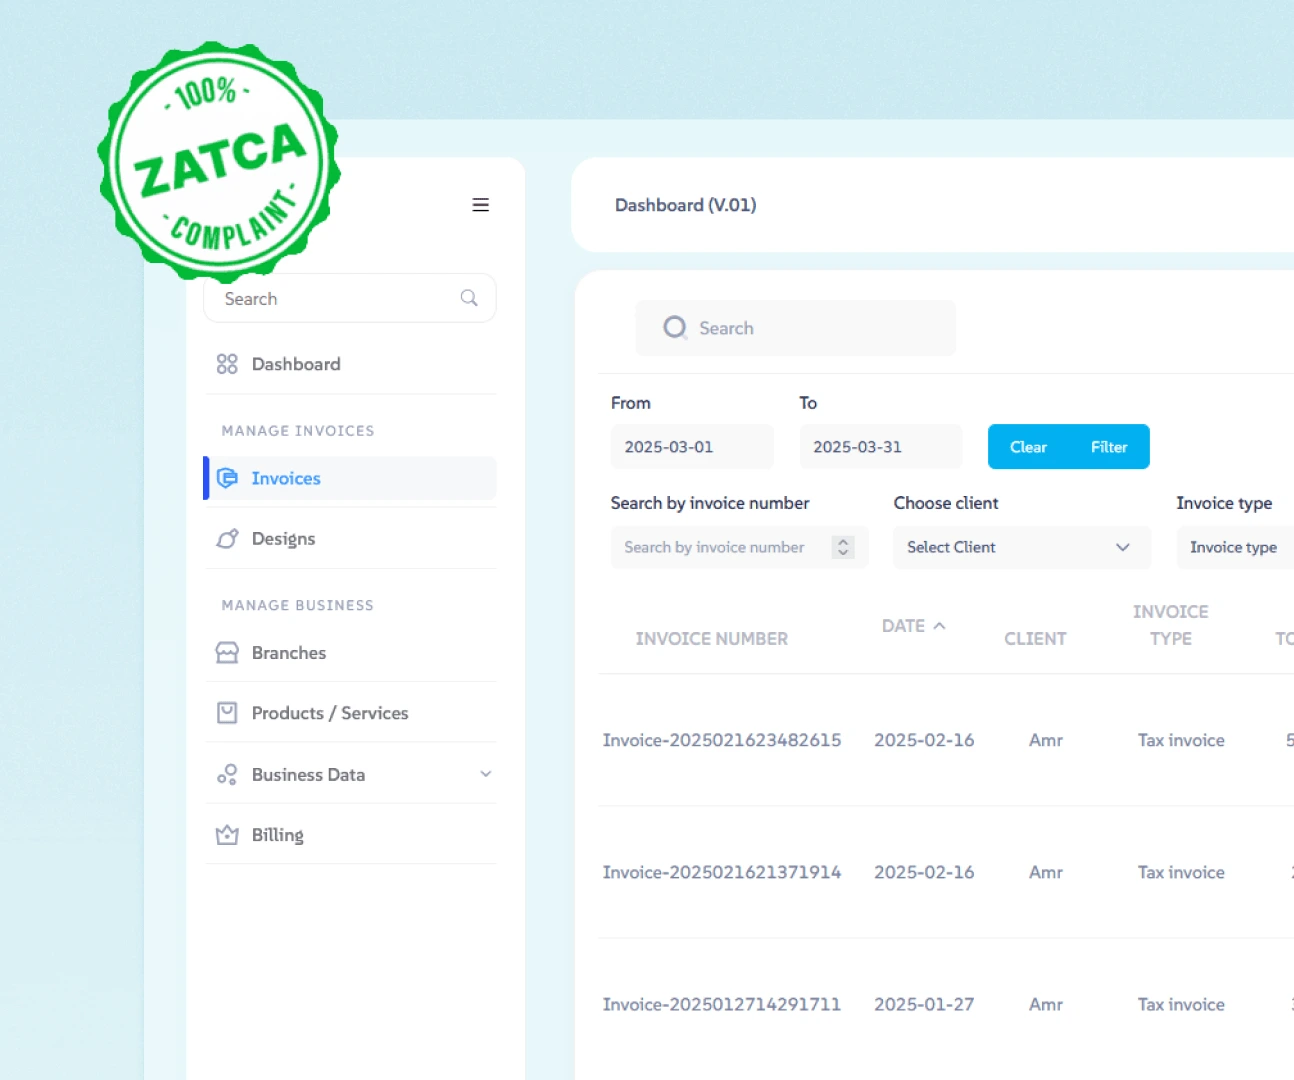Toggle the hamburger menu at the sidebar top
This screenshot has width=1294, height=1080.
pyautogui.click(x=481, y=205)
